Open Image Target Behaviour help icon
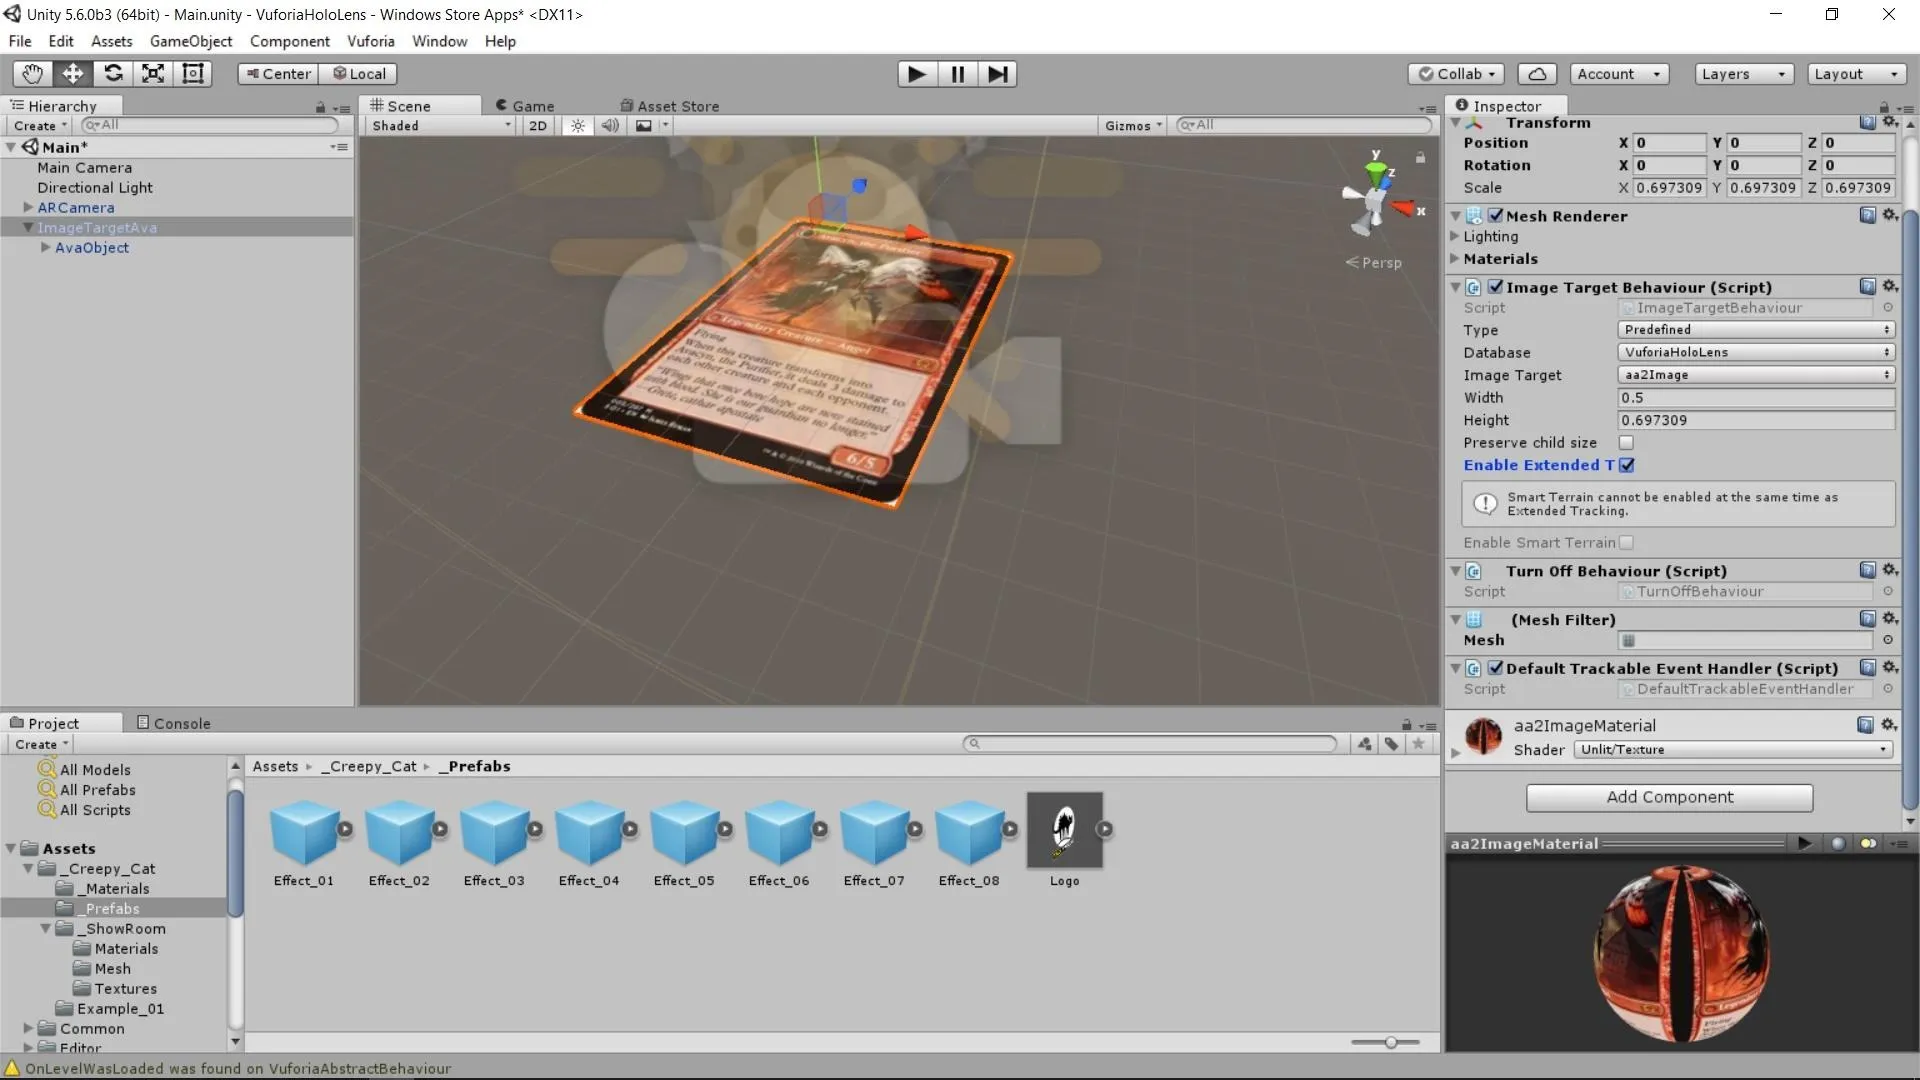Screen dimensions: 1920x1080 pos(1867,286)
